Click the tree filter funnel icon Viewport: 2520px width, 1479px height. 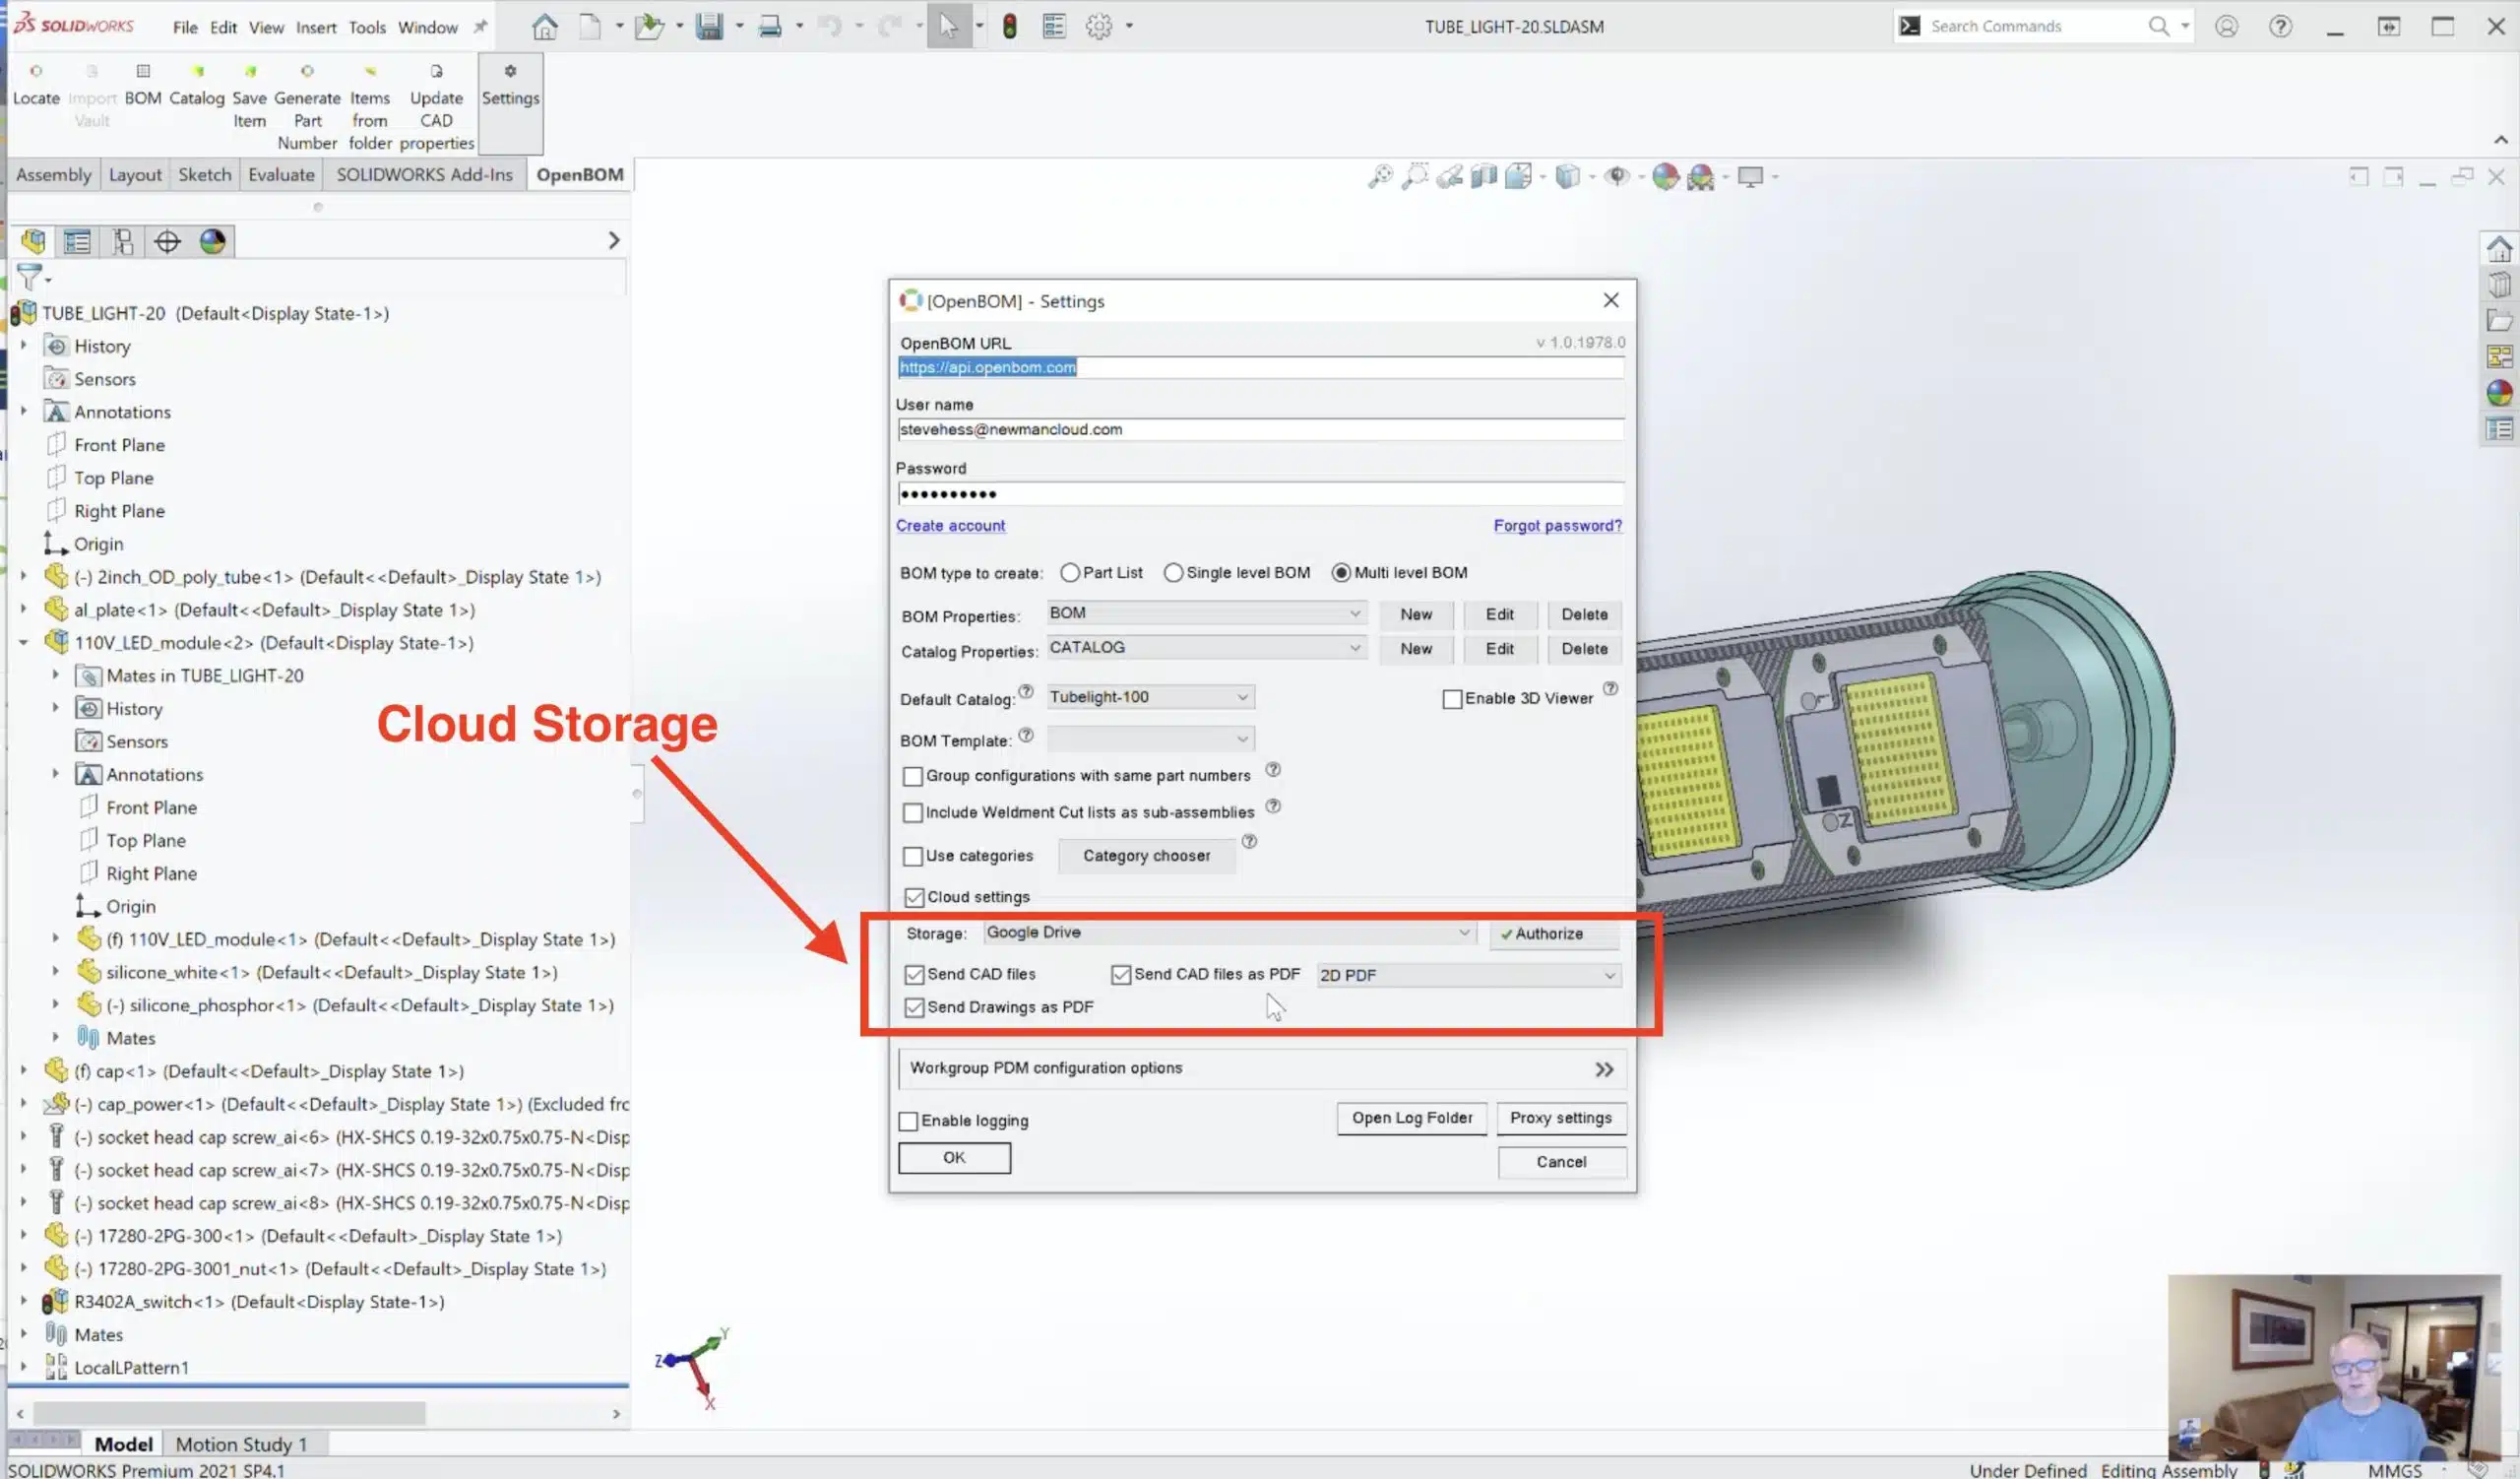tap(30, 277)
